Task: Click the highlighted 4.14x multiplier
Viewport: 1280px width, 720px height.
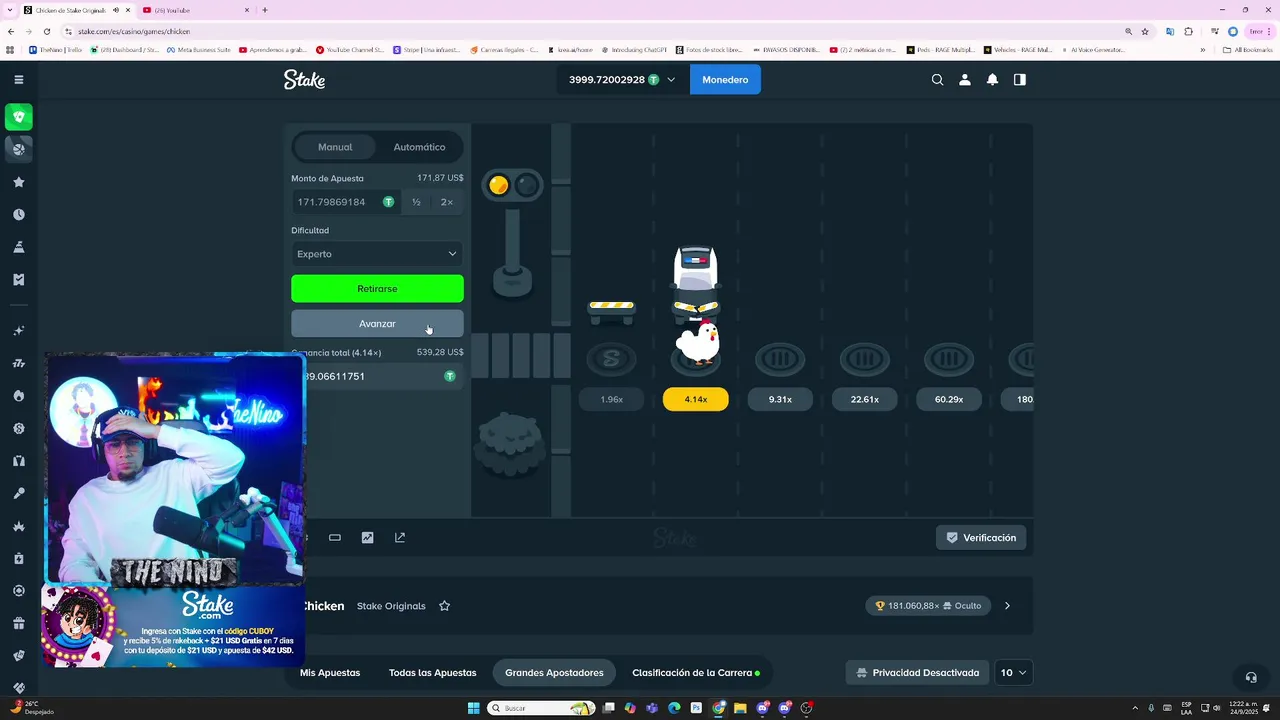Action: [696, 399]
